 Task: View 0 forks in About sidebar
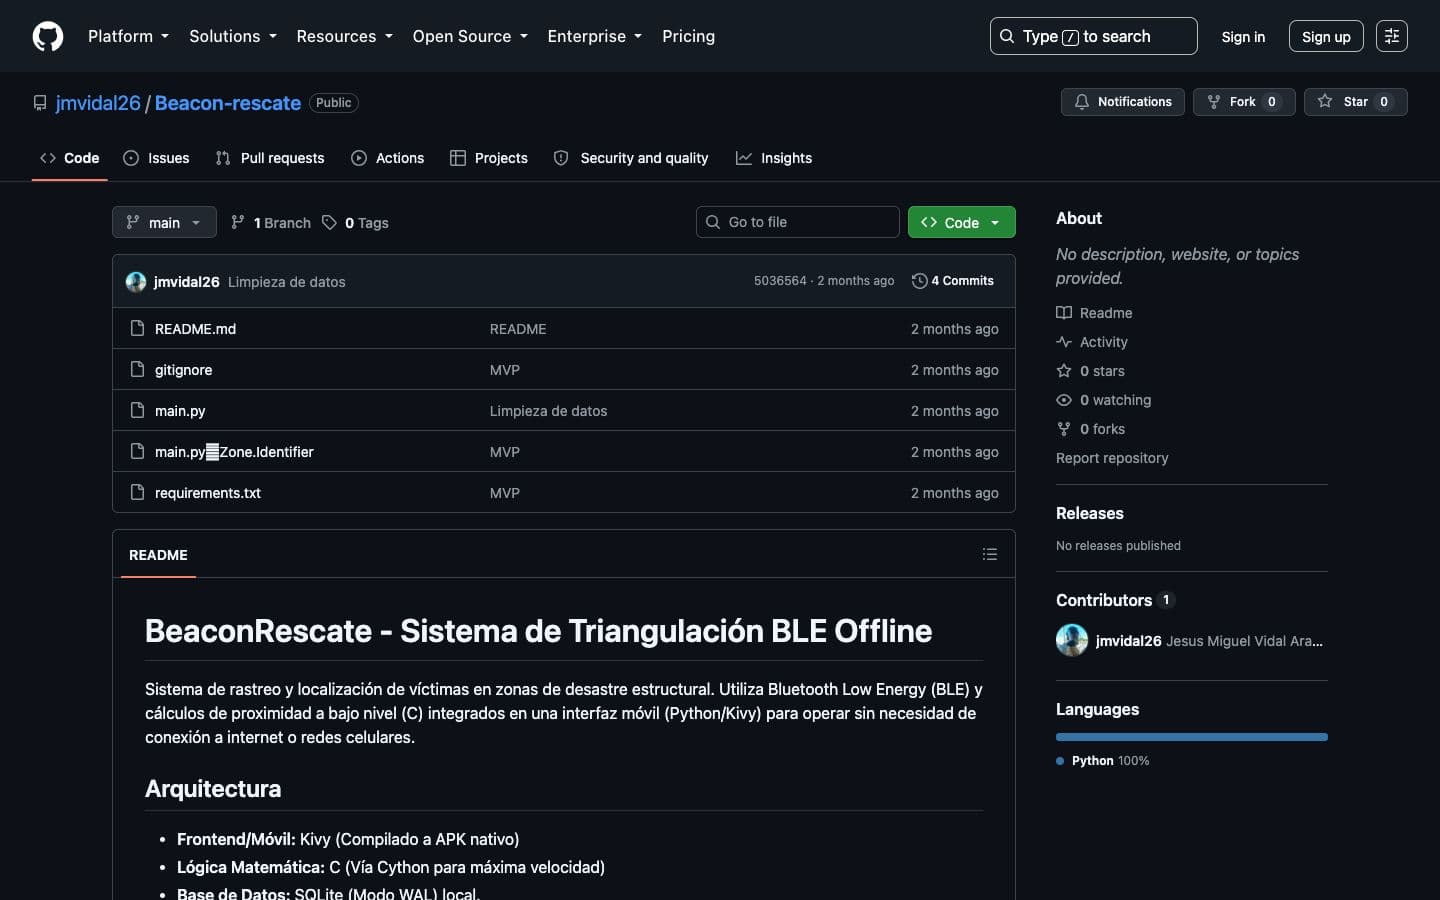(x=1091, y=429)
